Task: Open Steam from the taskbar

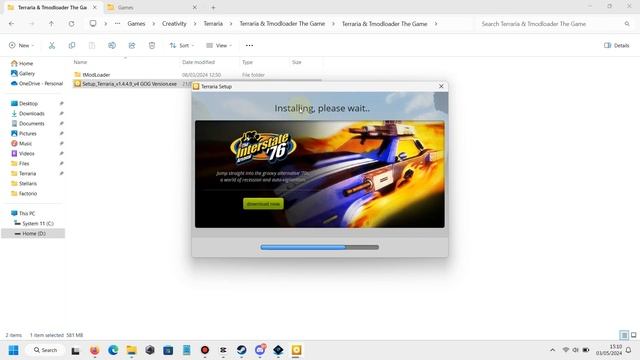Action: (x=242, y=350)
